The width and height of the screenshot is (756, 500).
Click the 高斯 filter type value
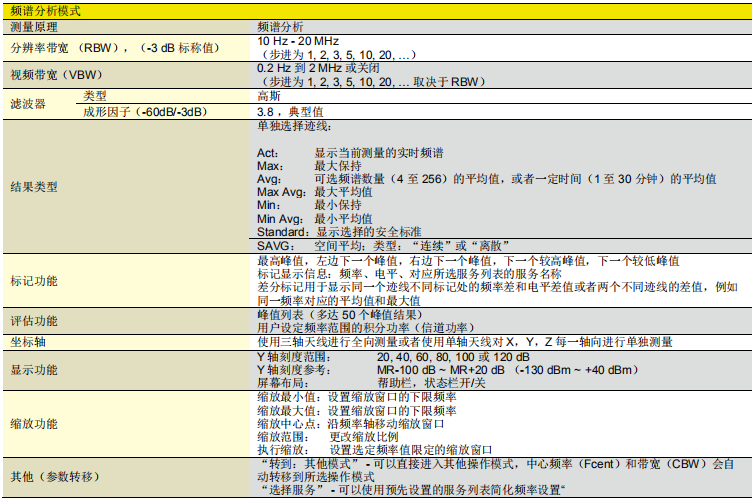tap(269, 96)
